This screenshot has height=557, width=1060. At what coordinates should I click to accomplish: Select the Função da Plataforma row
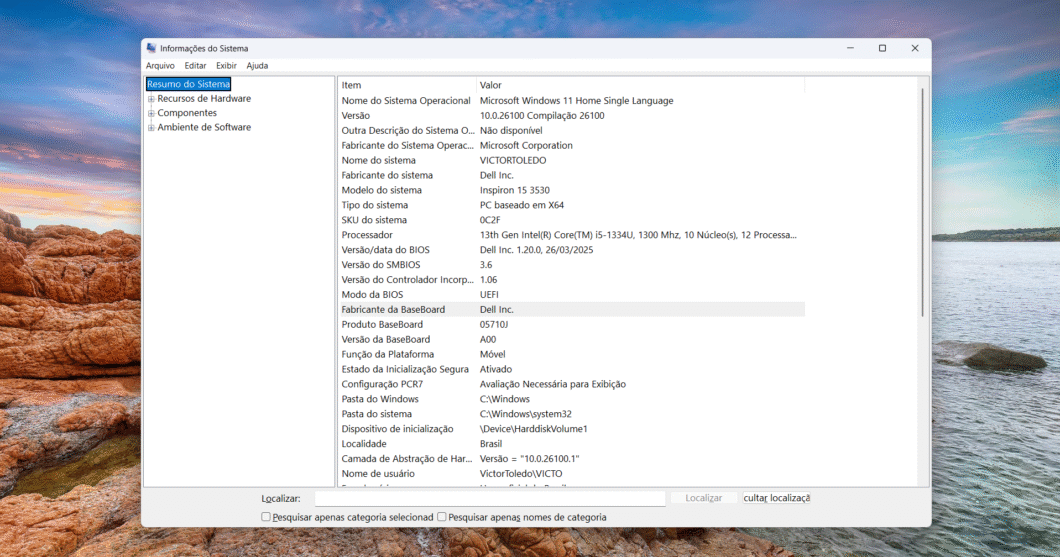(571, 354)
